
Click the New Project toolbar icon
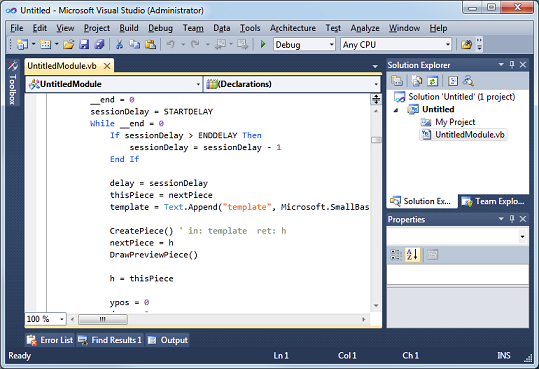[22, 44]
